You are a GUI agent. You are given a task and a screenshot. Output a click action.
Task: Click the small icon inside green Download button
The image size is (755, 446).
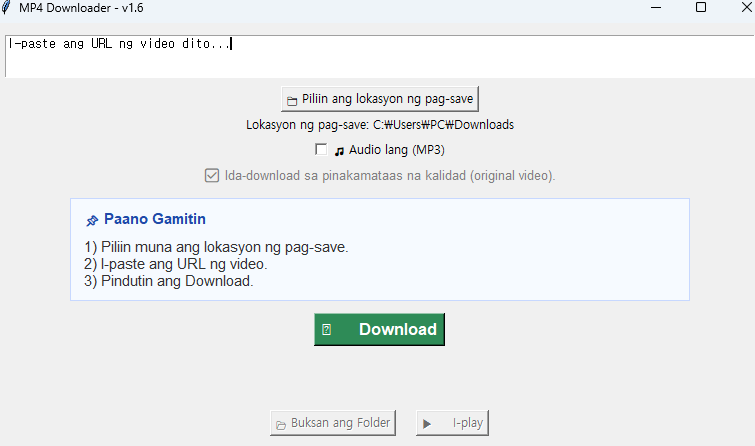(x=326, y=330)
